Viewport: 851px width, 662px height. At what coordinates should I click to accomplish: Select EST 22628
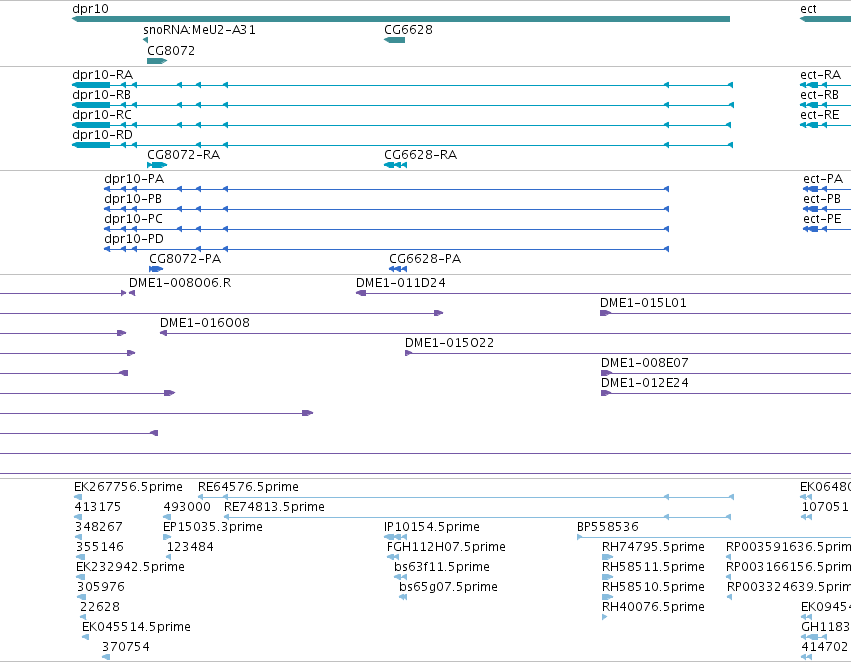pyautogui.click(x=83, y=618)
